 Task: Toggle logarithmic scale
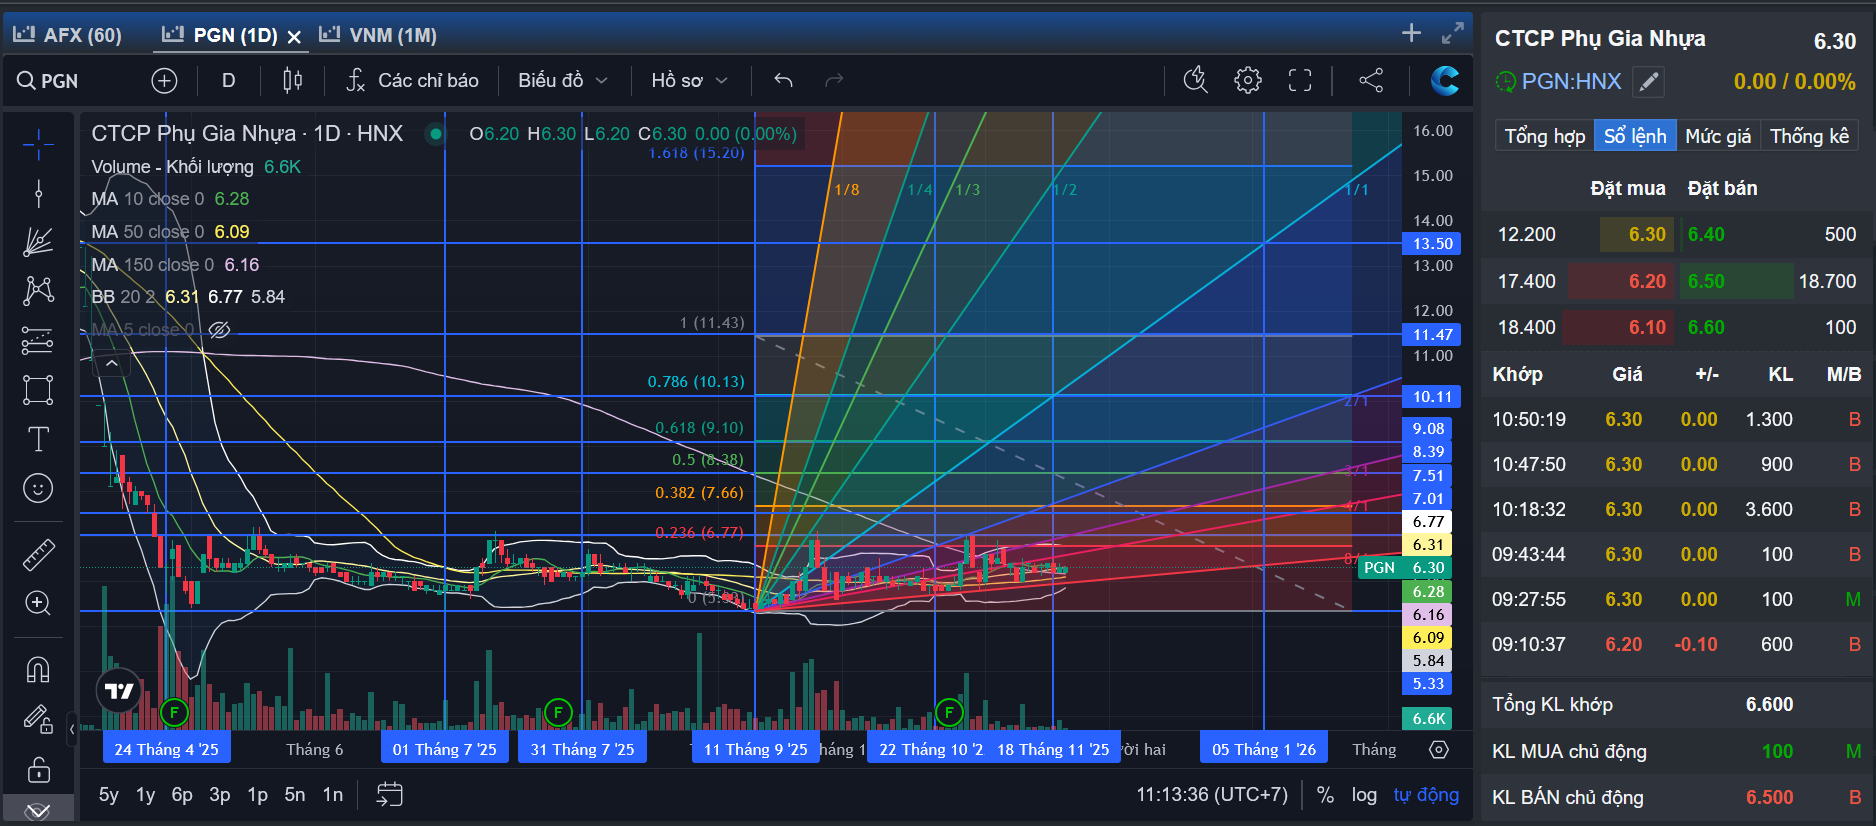[x=1364, y=795]
